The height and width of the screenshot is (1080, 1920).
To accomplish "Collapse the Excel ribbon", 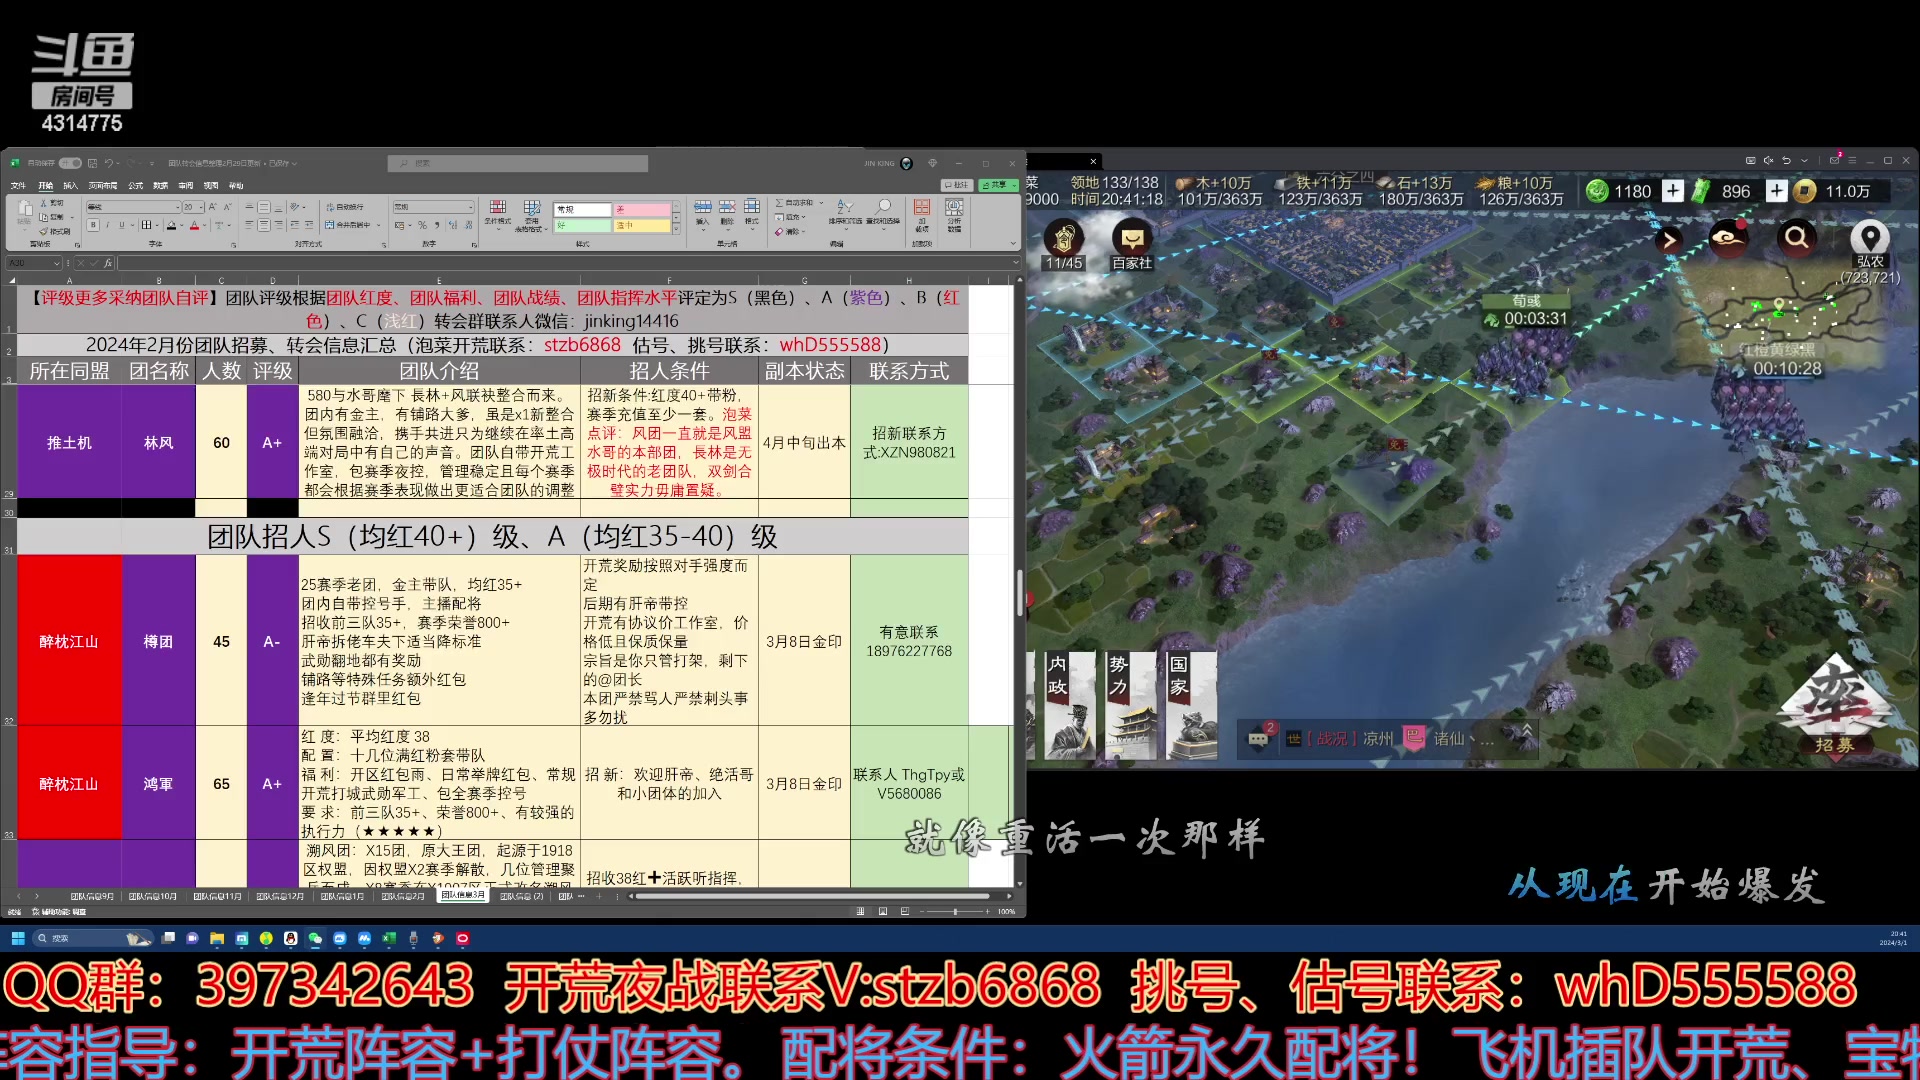I will (x=1012, y=243).
